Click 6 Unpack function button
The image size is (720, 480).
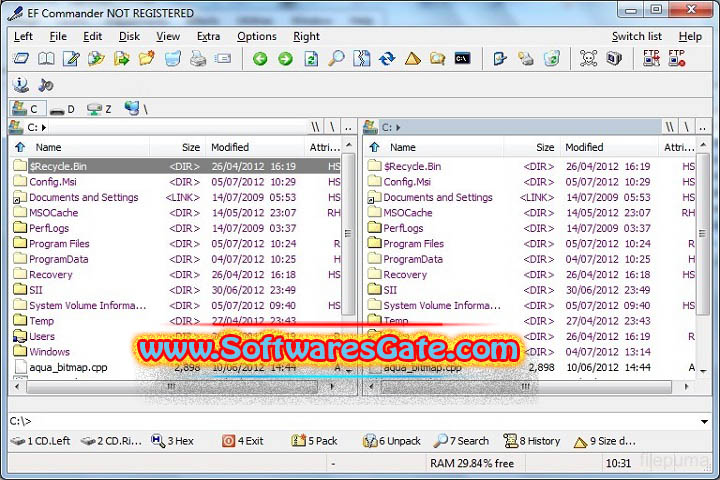392,441
